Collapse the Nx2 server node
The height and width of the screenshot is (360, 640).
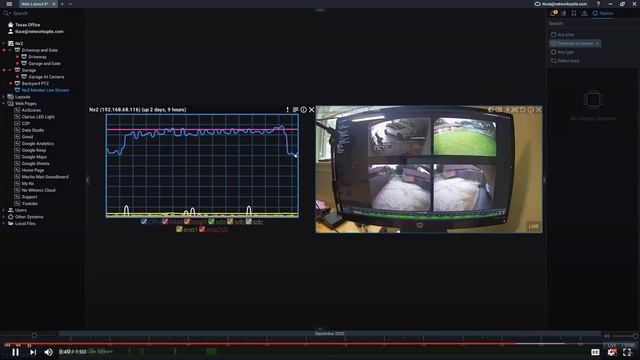click(x=4, y=43)
